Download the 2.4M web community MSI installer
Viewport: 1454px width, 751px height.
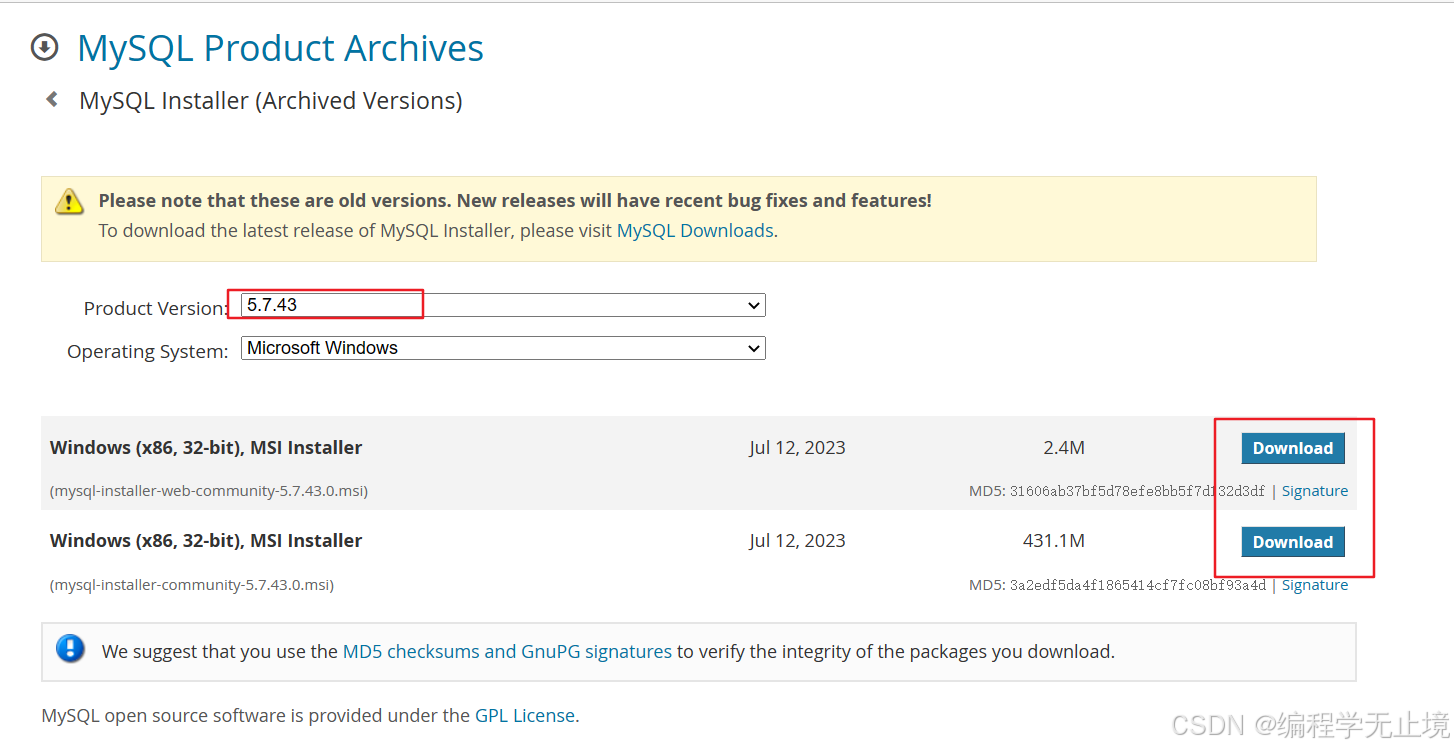pyautogui.click(x=1293, y=448)
